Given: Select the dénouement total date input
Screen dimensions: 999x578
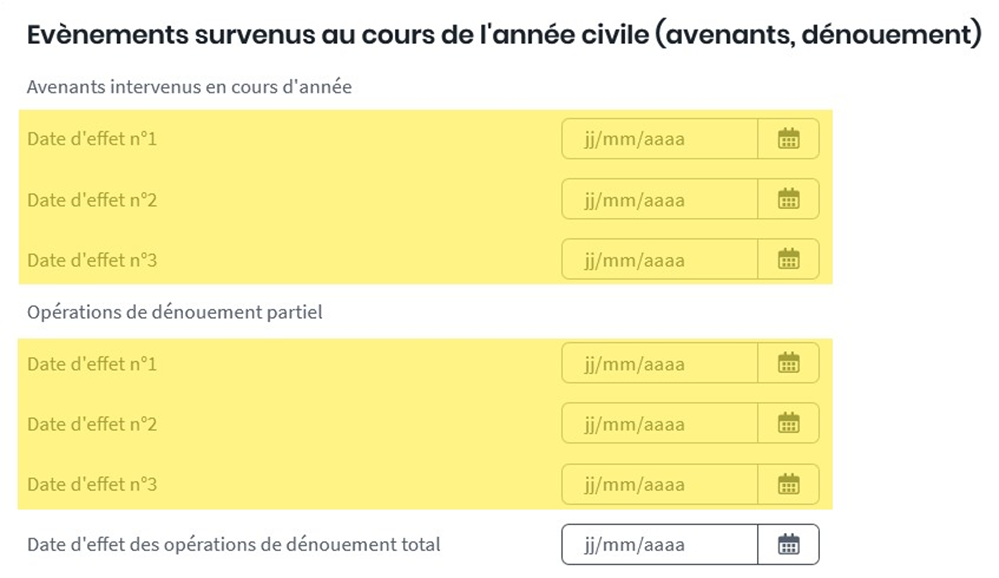Looking at the screenshot, I should point(660,545).
